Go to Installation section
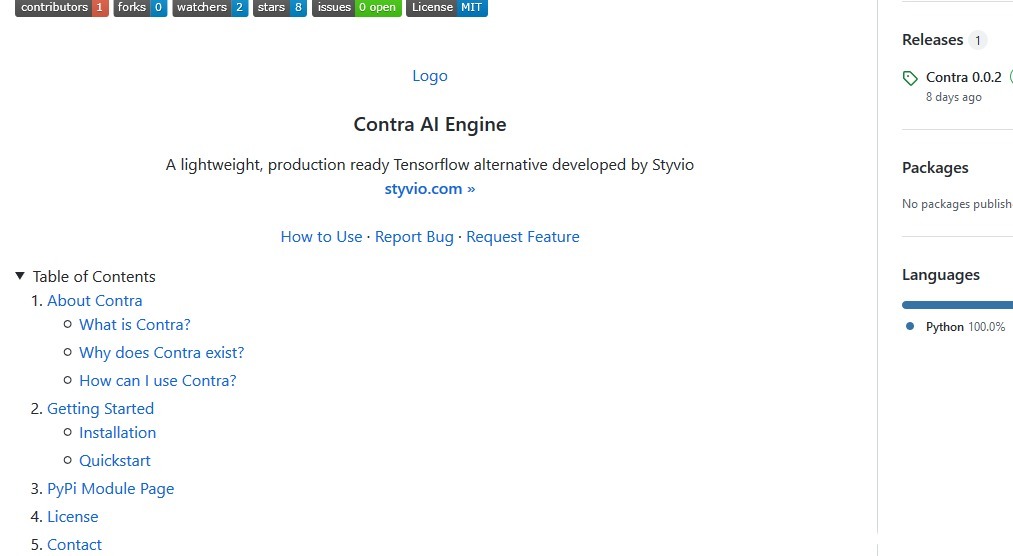This screenshot has width=1013, height=556. coord(118,433)
